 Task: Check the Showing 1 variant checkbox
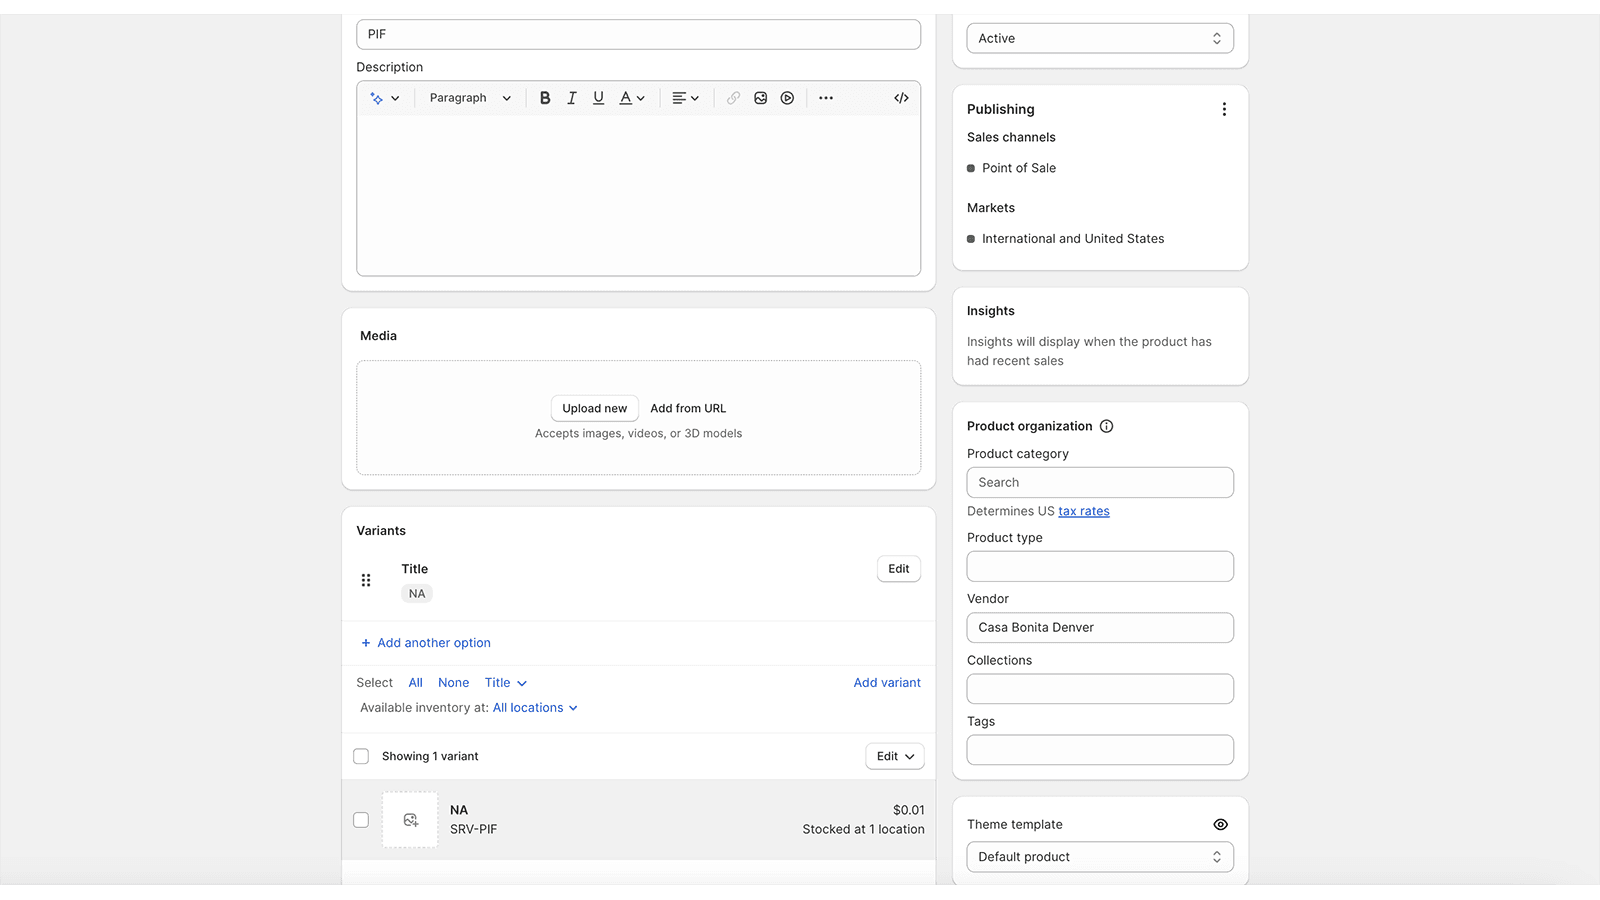point(361,757)
